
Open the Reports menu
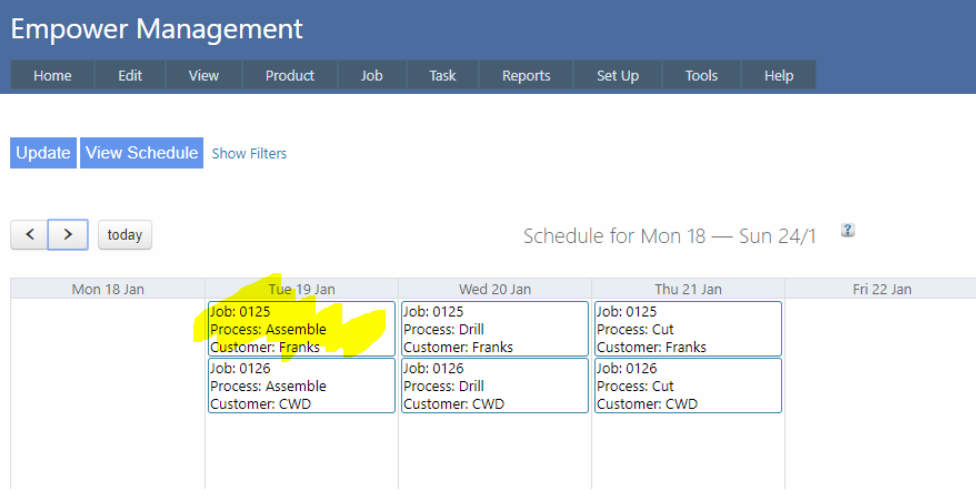pos(526,76)
